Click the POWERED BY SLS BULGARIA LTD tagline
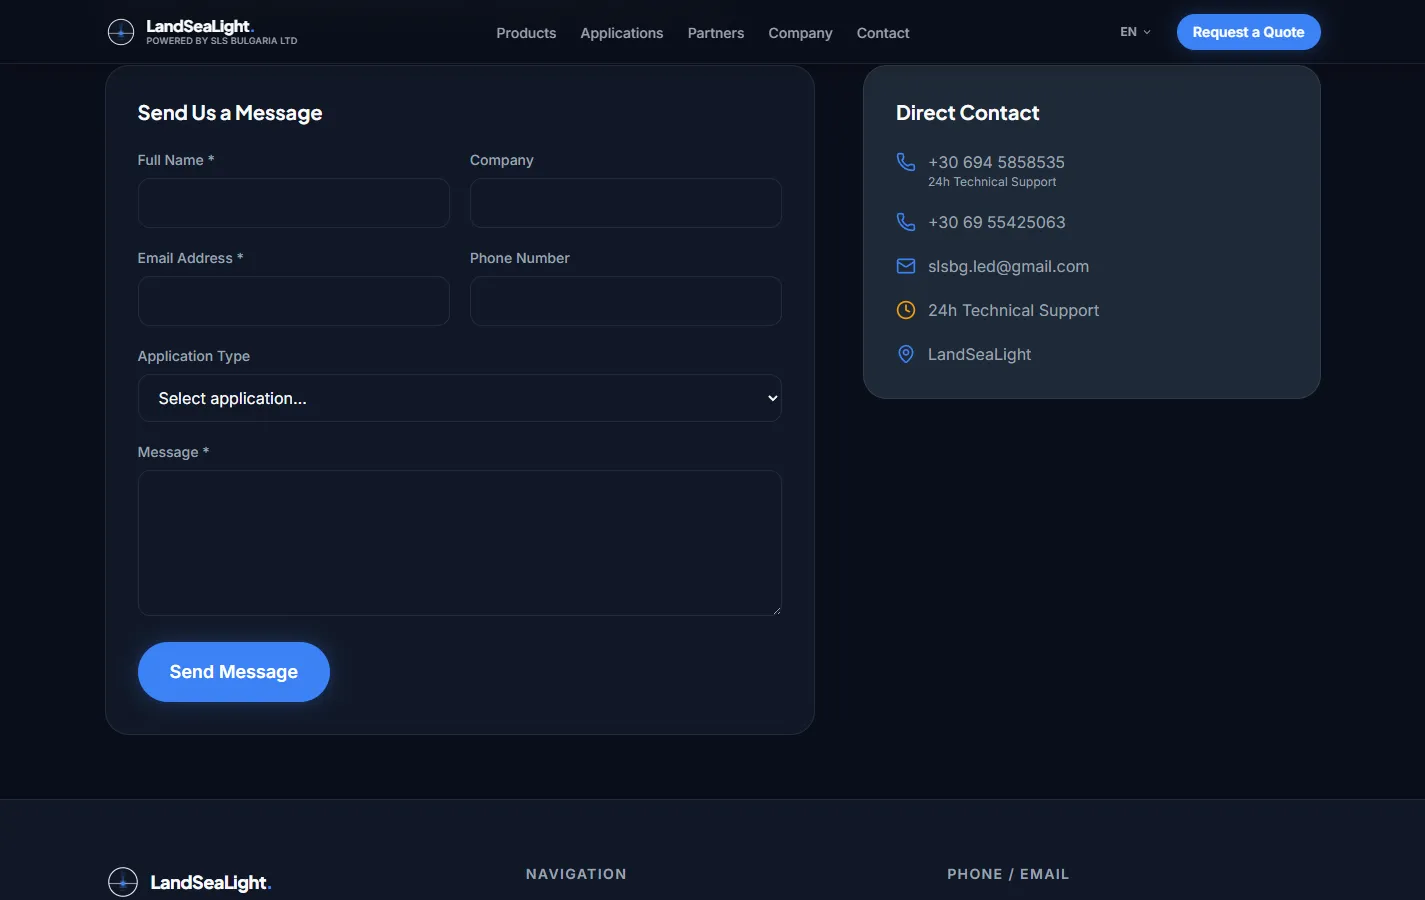1425x900 pixels. tap(222, 41)
